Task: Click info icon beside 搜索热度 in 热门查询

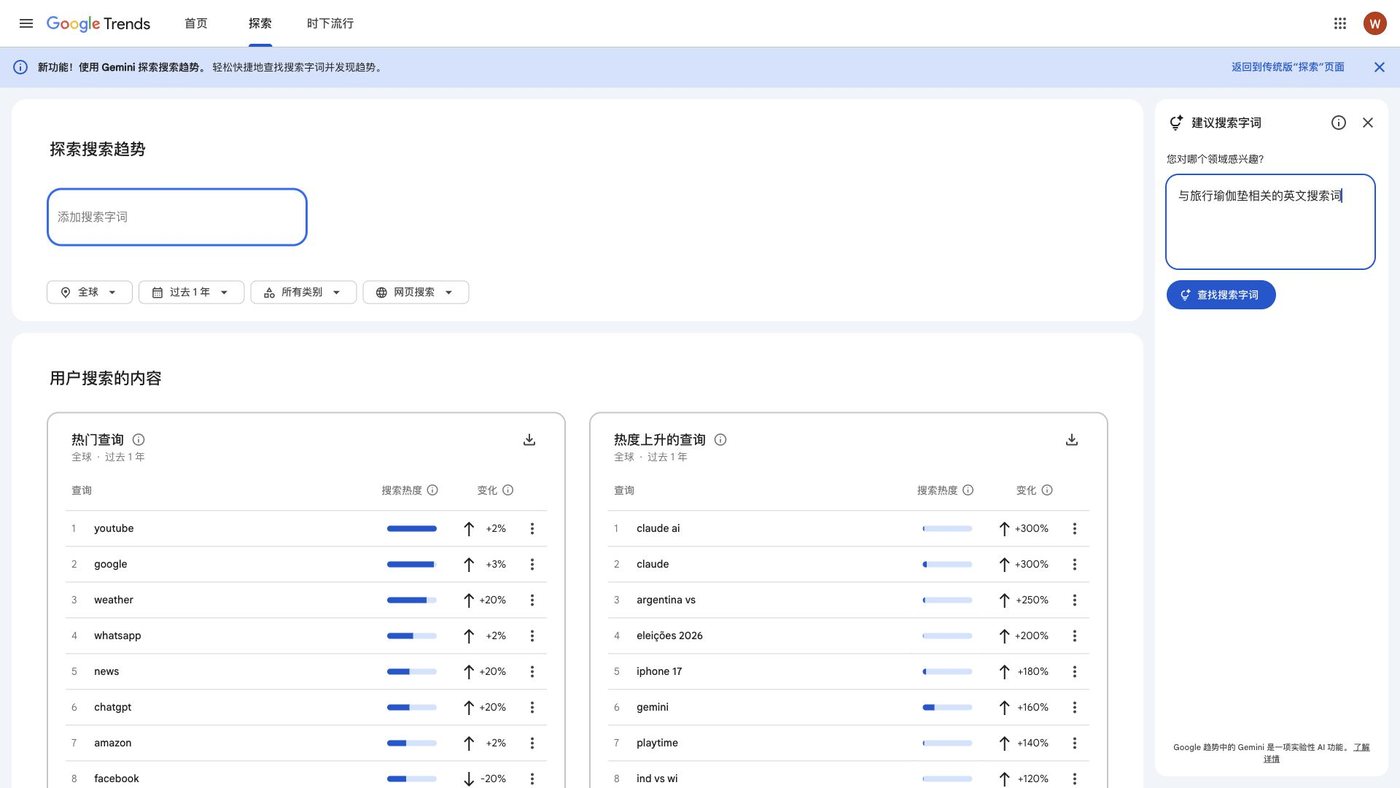Action: [432, 490]
